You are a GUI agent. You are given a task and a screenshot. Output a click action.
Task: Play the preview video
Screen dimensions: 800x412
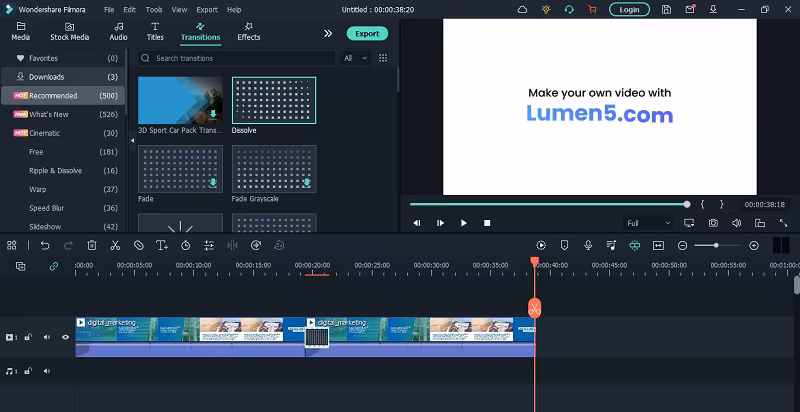[x=464, y=223]
